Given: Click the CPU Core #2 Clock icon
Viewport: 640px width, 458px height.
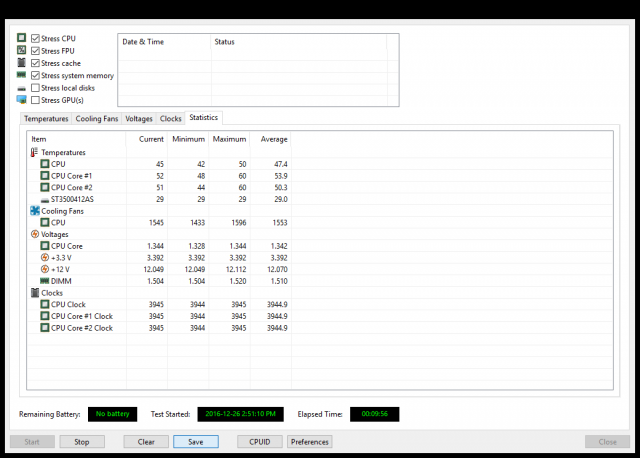Looking at the screenshot, I should pyautogui.click(x=45, y=328).
